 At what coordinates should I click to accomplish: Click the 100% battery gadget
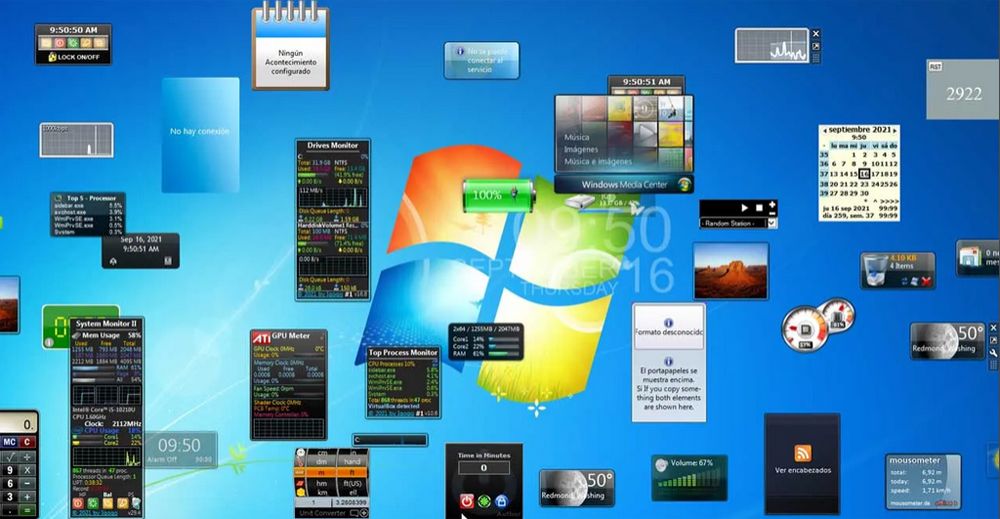498,195
